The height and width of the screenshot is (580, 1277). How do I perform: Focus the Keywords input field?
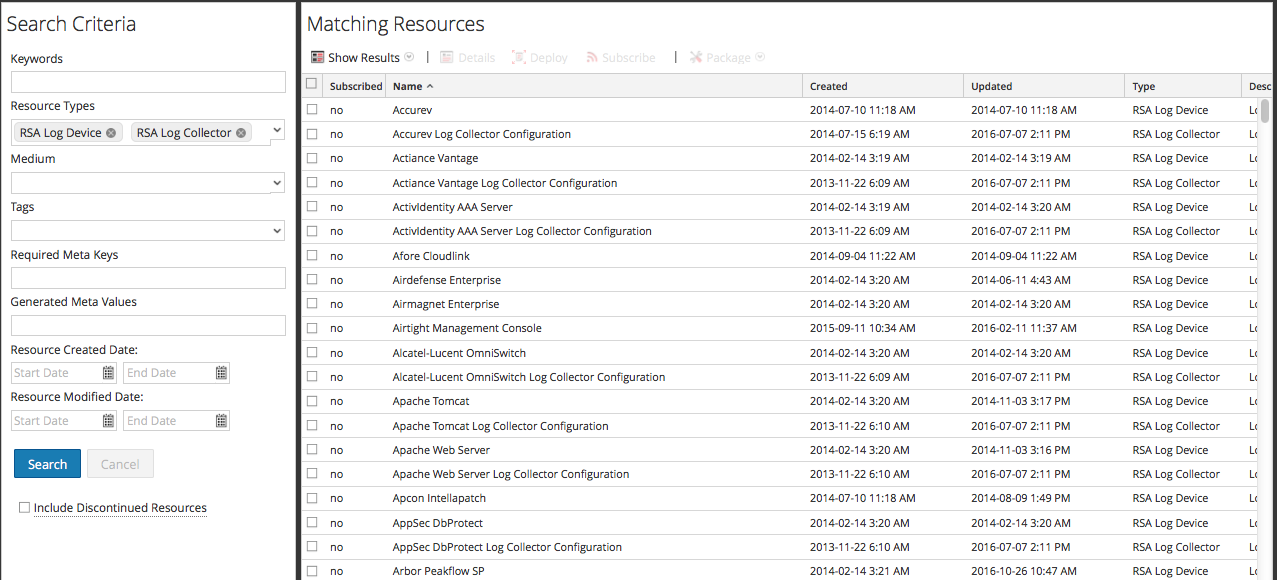tap(148, 82)
